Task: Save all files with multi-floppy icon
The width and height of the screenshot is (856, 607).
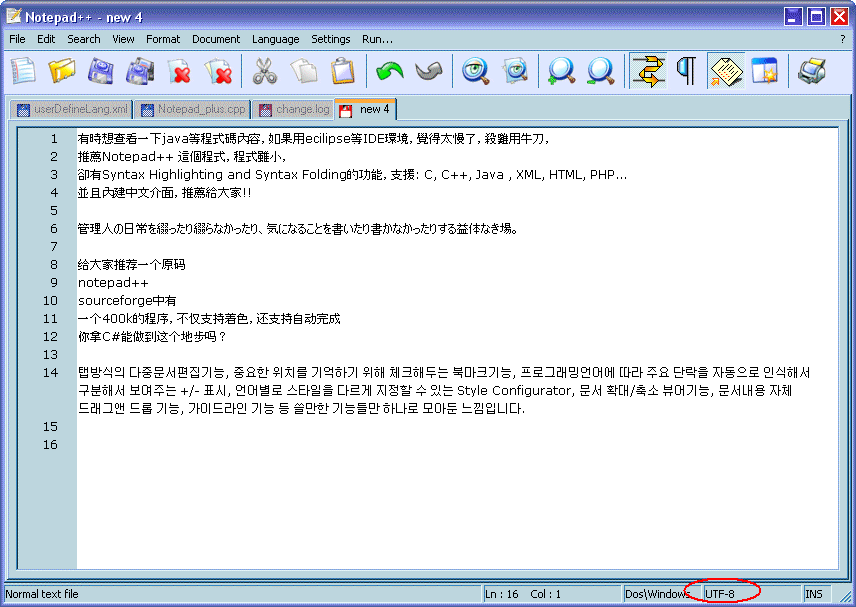Action: coord(140,71)
